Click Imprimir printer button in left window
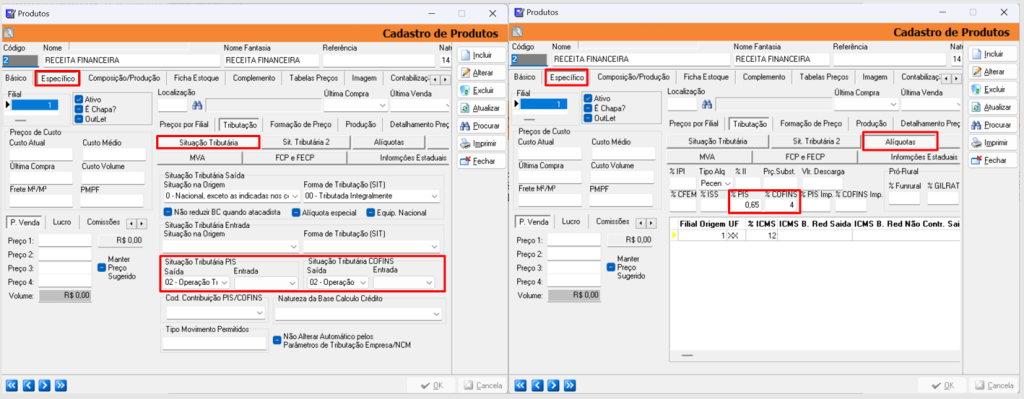The height and width of the screenshot is (399, 1024). click(481, 143)
